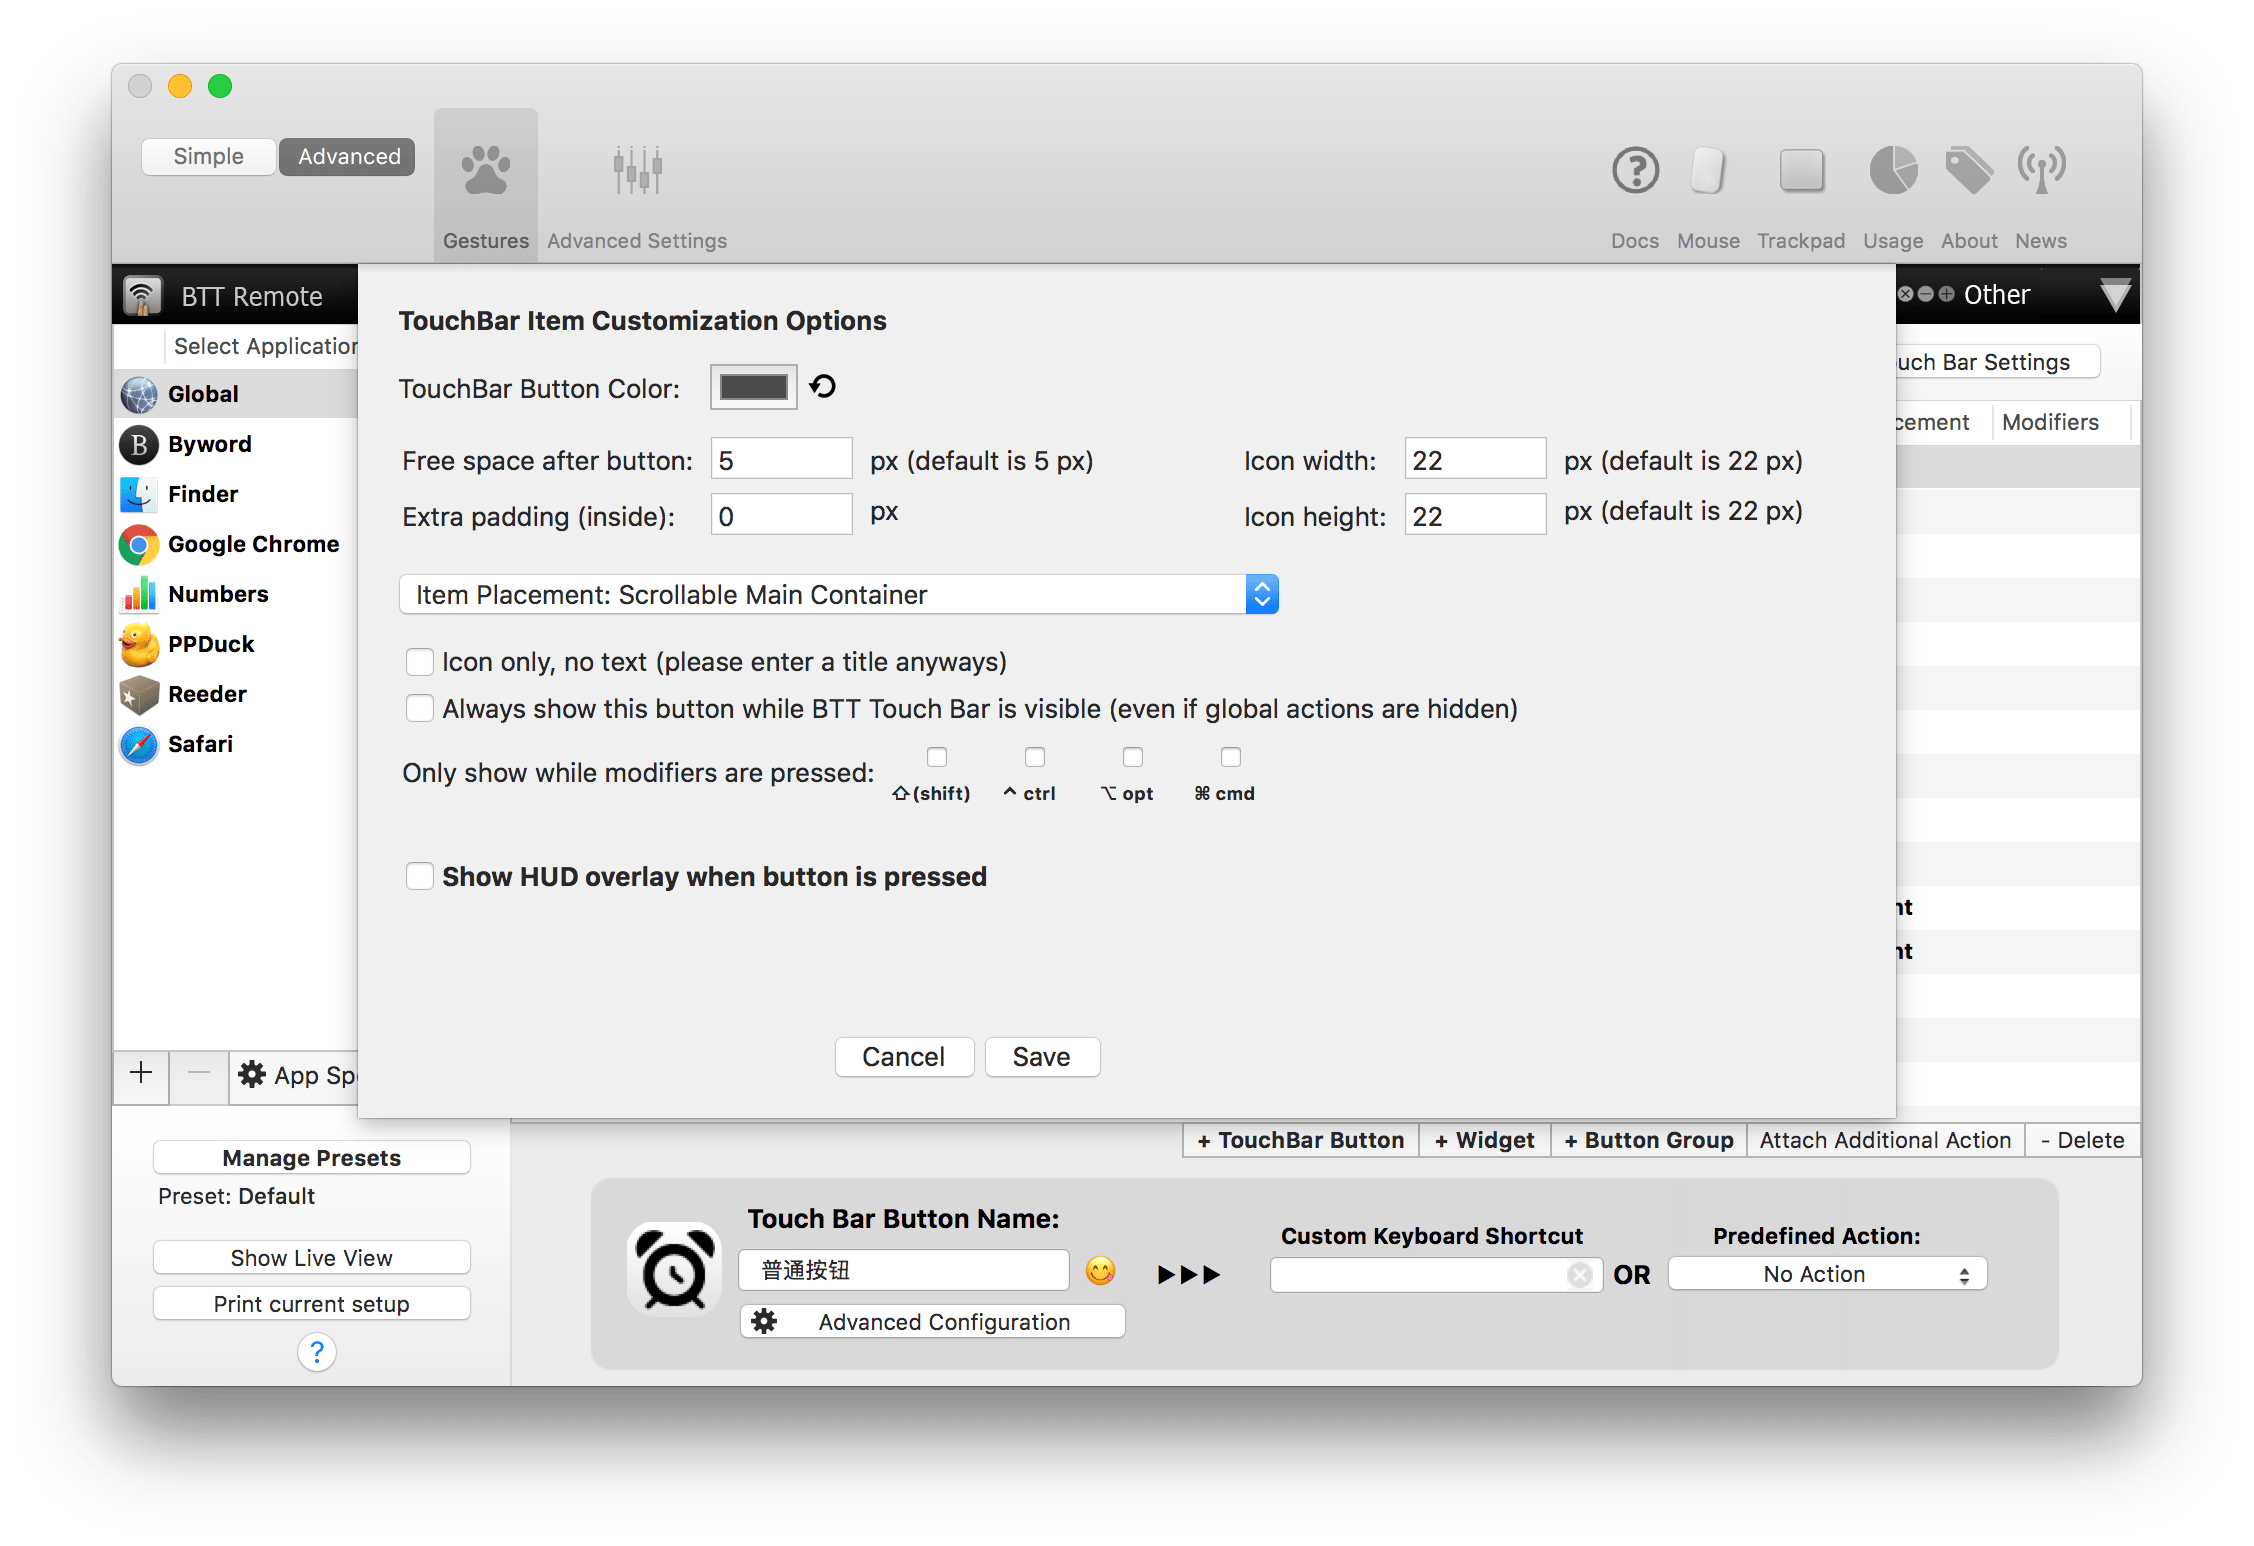The image size is (2254, 1546).
Task: Open Docs question mark icon
Action: pyautogui.click(x=1635, y=170)
